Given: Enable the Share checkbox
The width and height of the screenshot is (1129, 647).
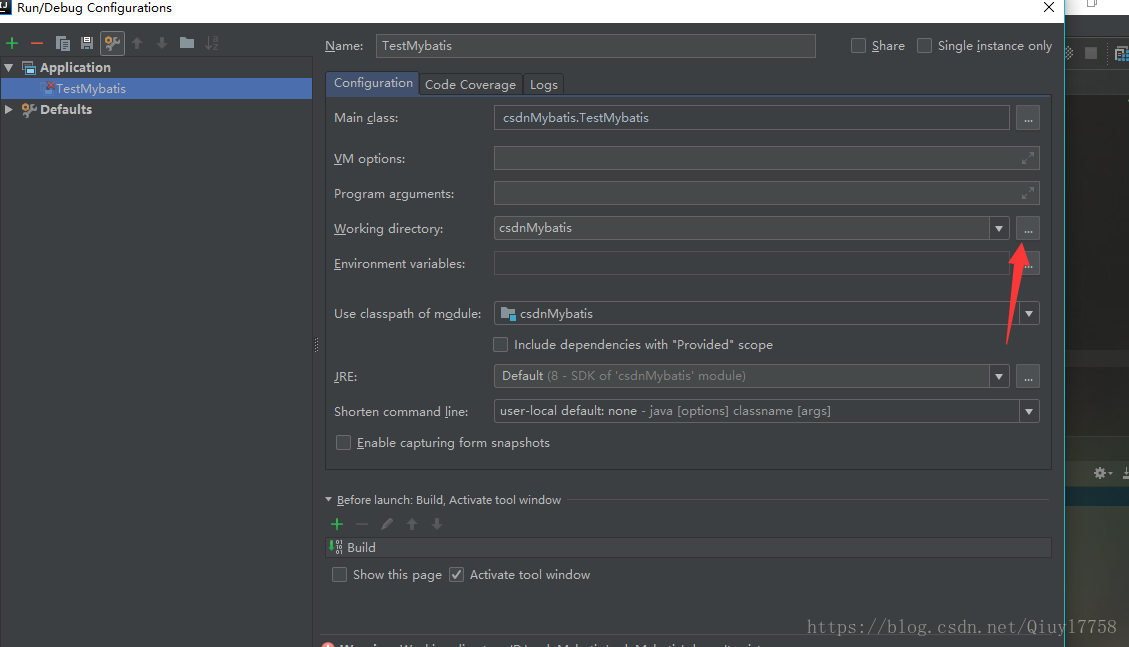Looking at the screenshot, I should (x=858, y=45).
